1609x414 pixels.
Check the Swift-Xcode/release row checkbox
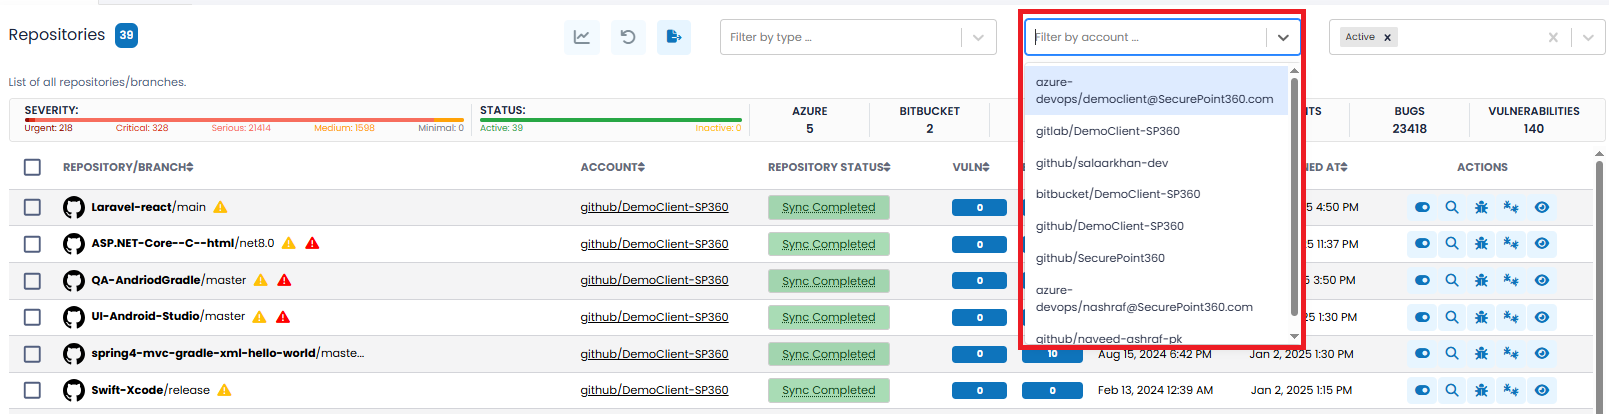[32, 390]
